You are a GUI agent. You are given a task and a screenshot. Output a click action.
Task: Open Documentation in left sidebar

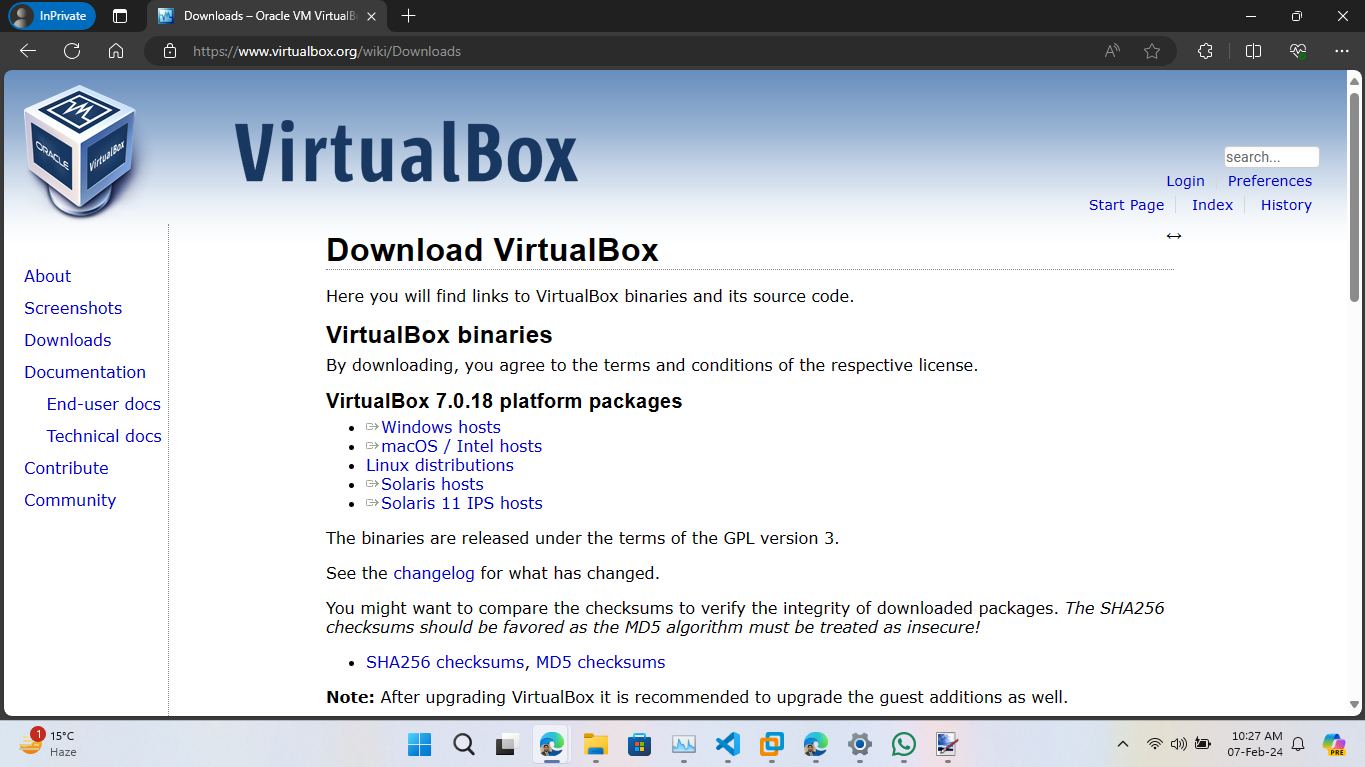coord(85,372)
